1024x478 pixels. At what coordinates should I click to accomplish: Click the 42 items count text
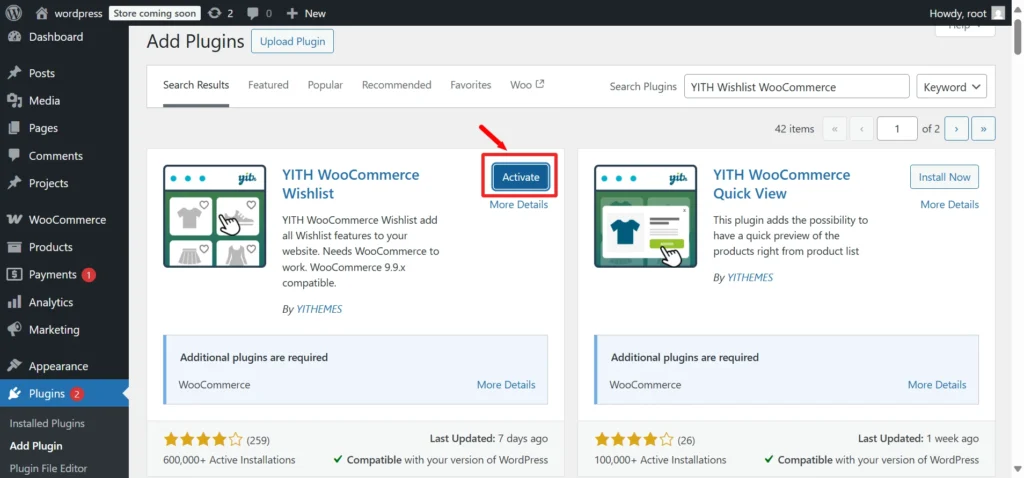tap(794, 129)
